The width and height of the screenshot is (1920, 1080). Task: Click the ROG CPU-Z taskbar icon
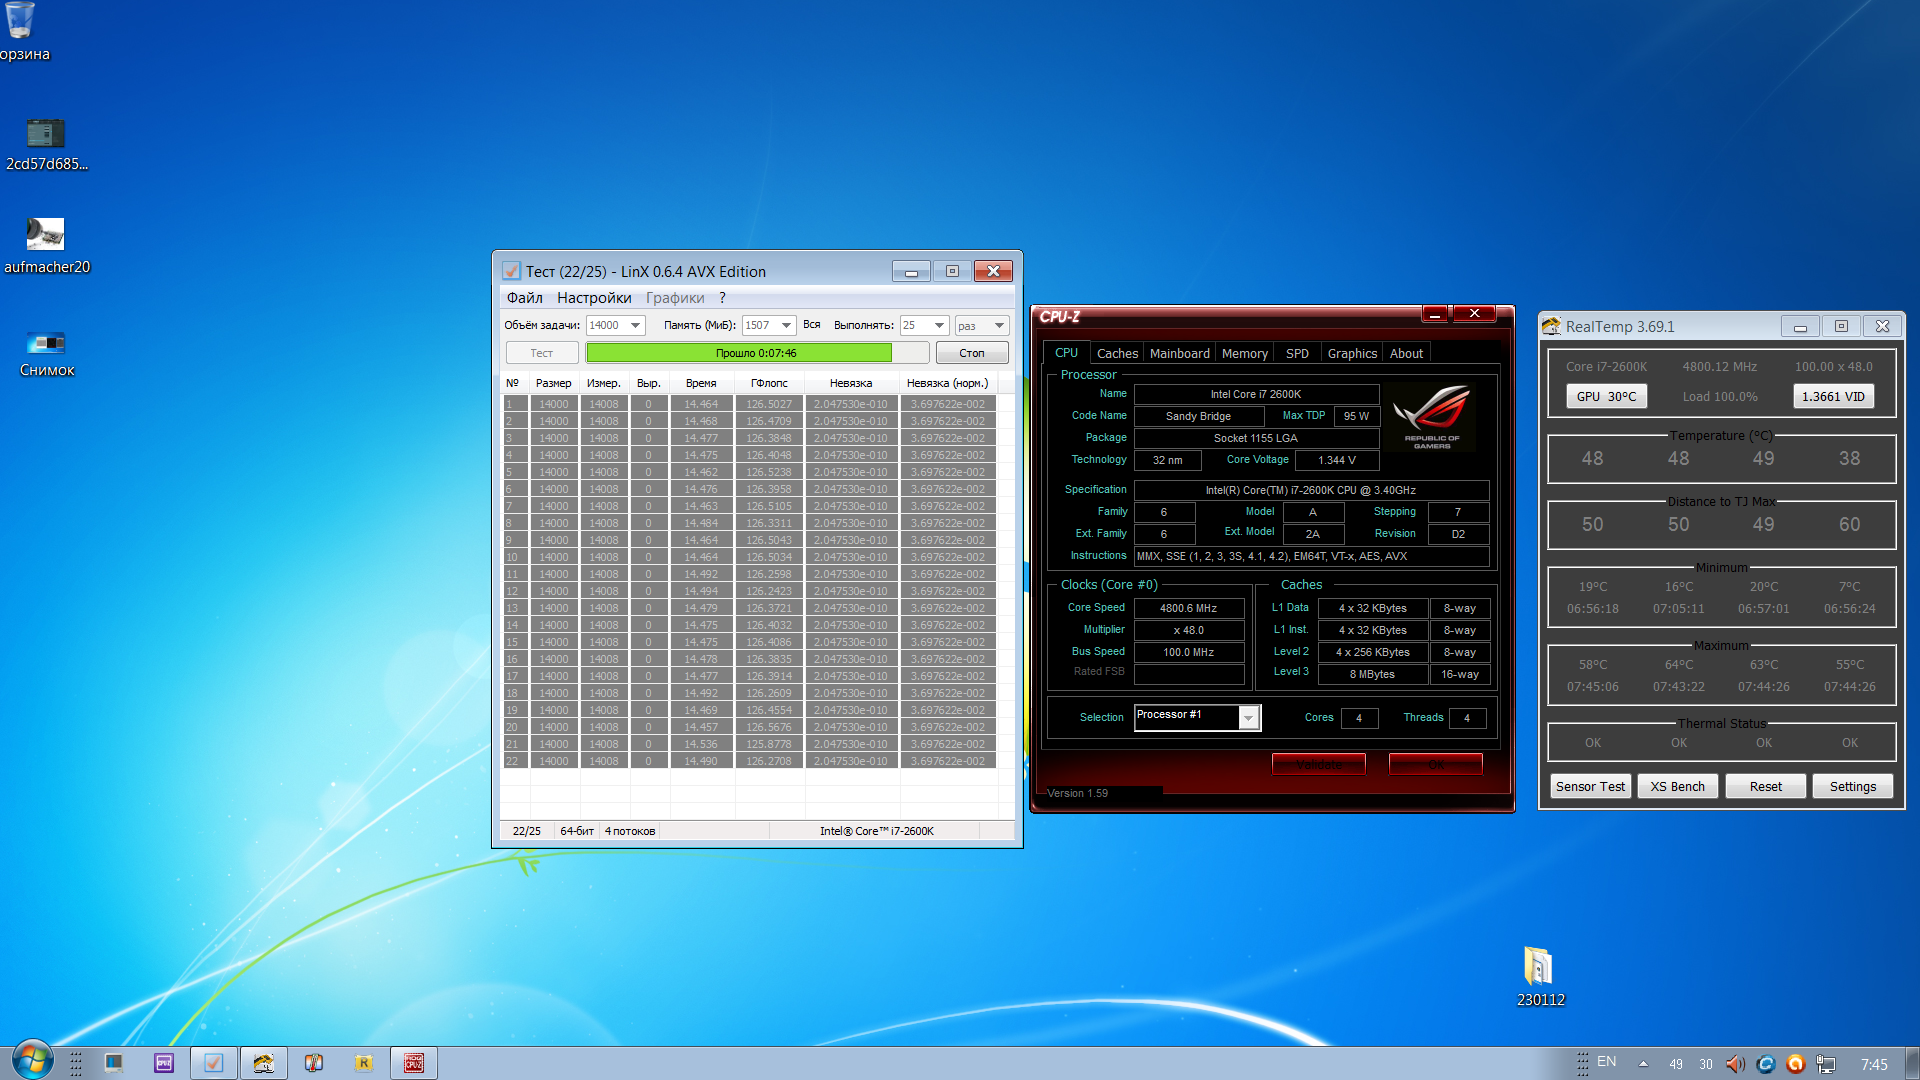pyautogui.click(x=413, y=1063)
